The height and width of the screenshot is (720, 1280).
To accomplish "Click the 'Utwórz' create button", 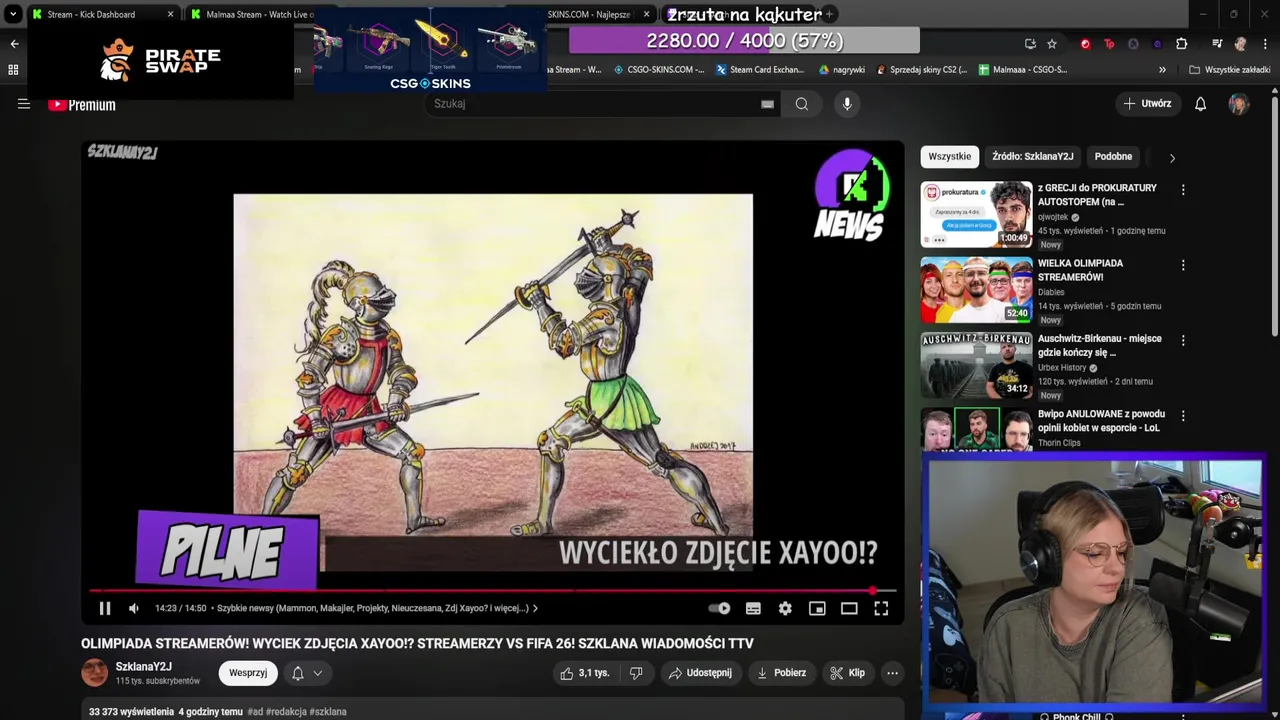I will pos(1147,104).
